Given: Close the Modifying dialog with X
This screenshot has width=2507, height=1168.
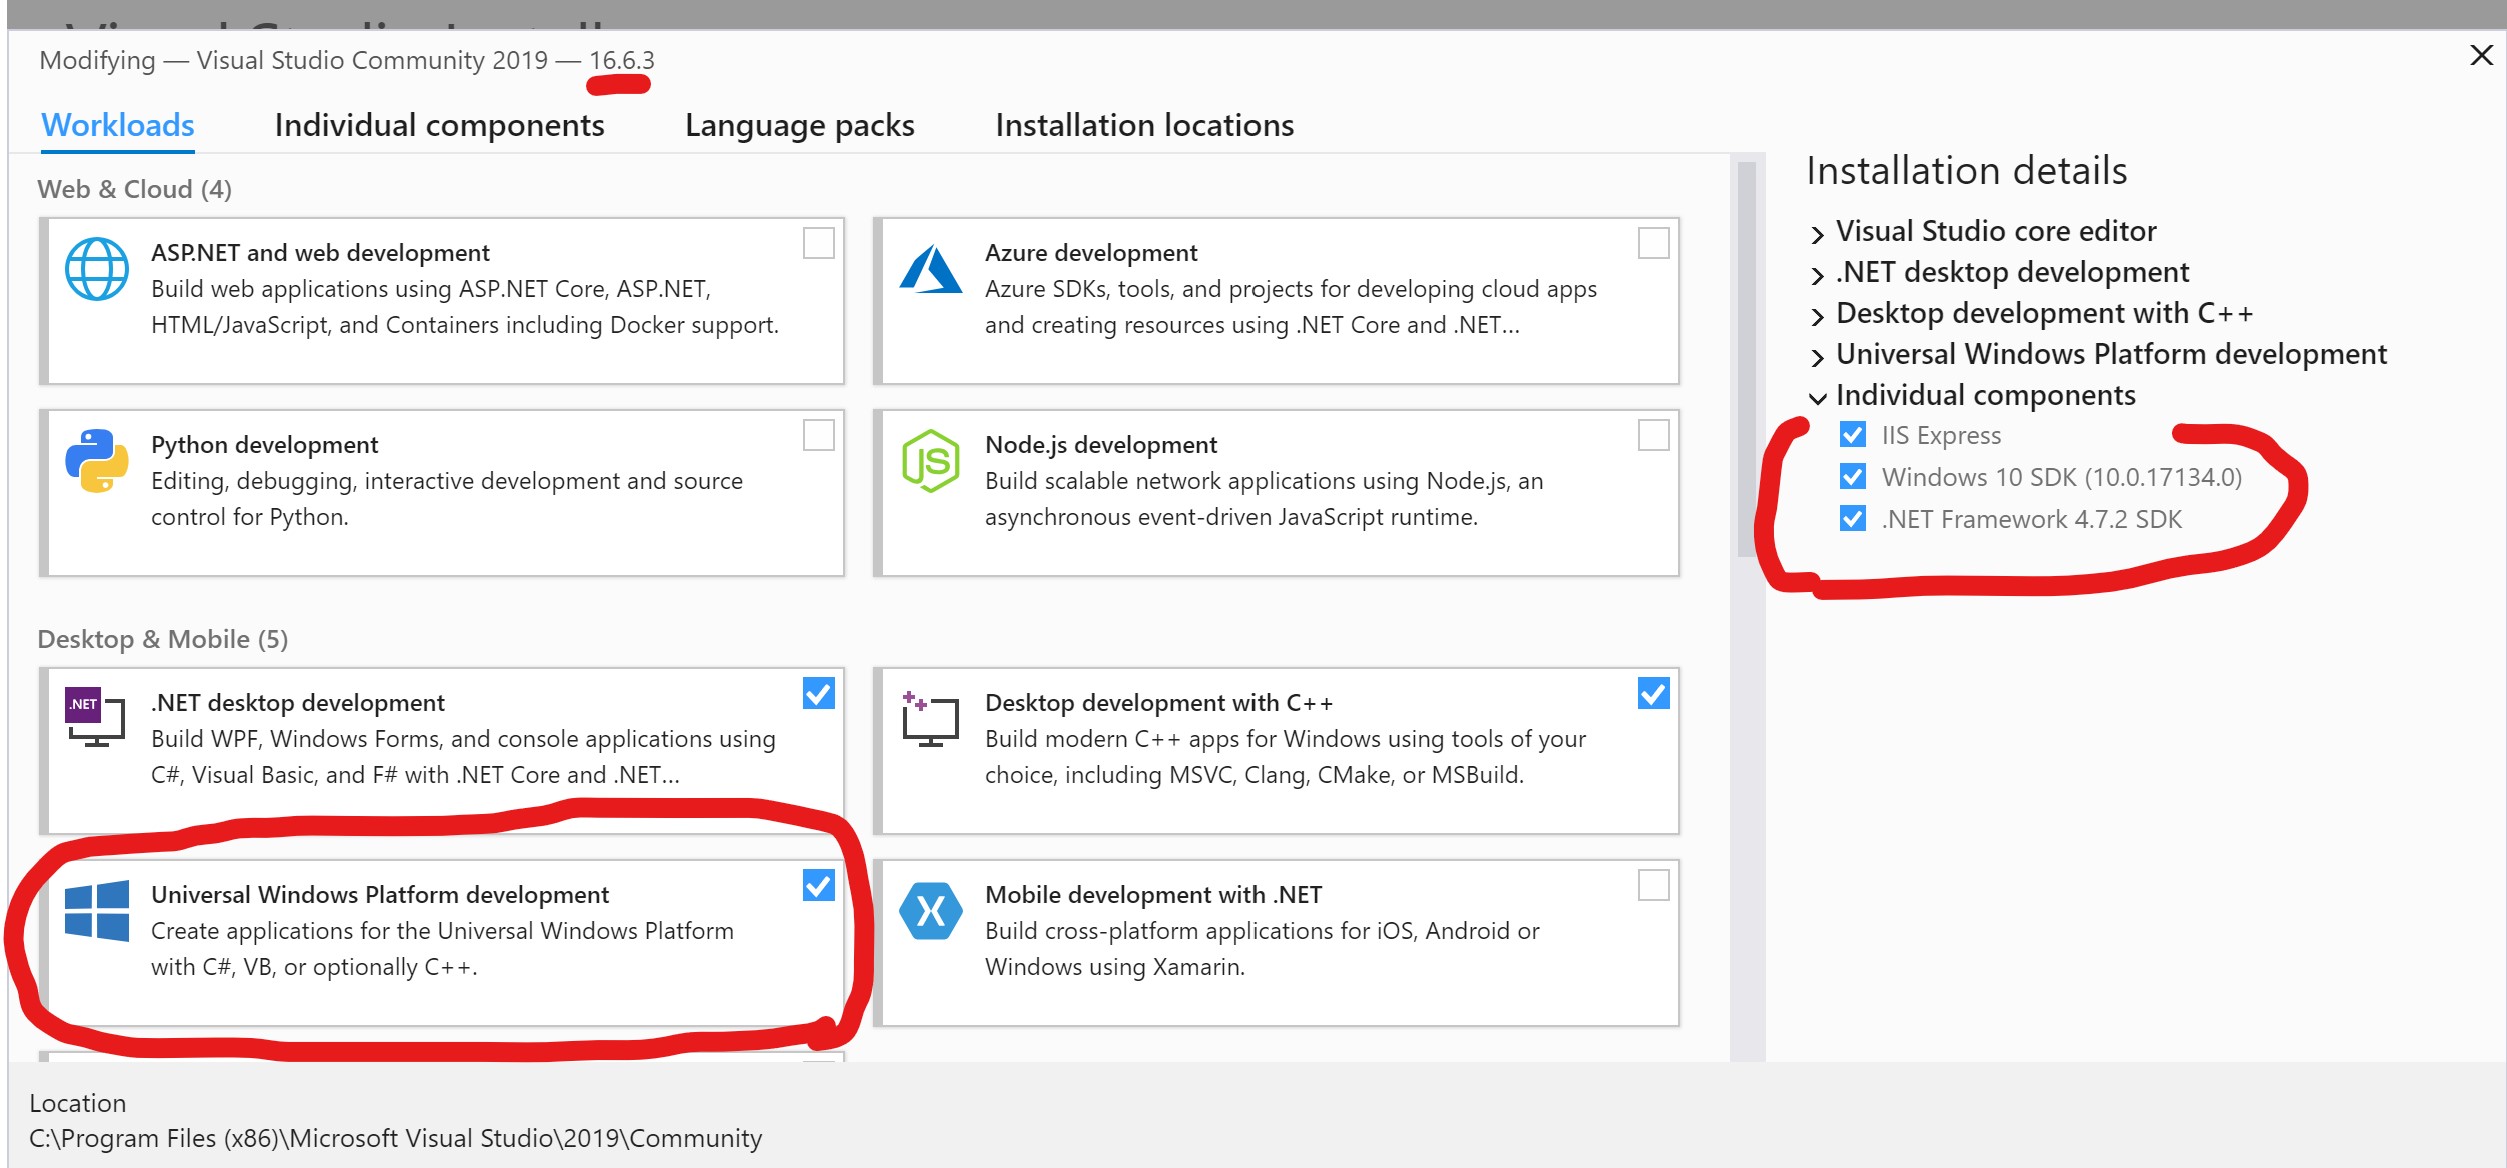Looking at the screenshot, I should (2481, 55).
